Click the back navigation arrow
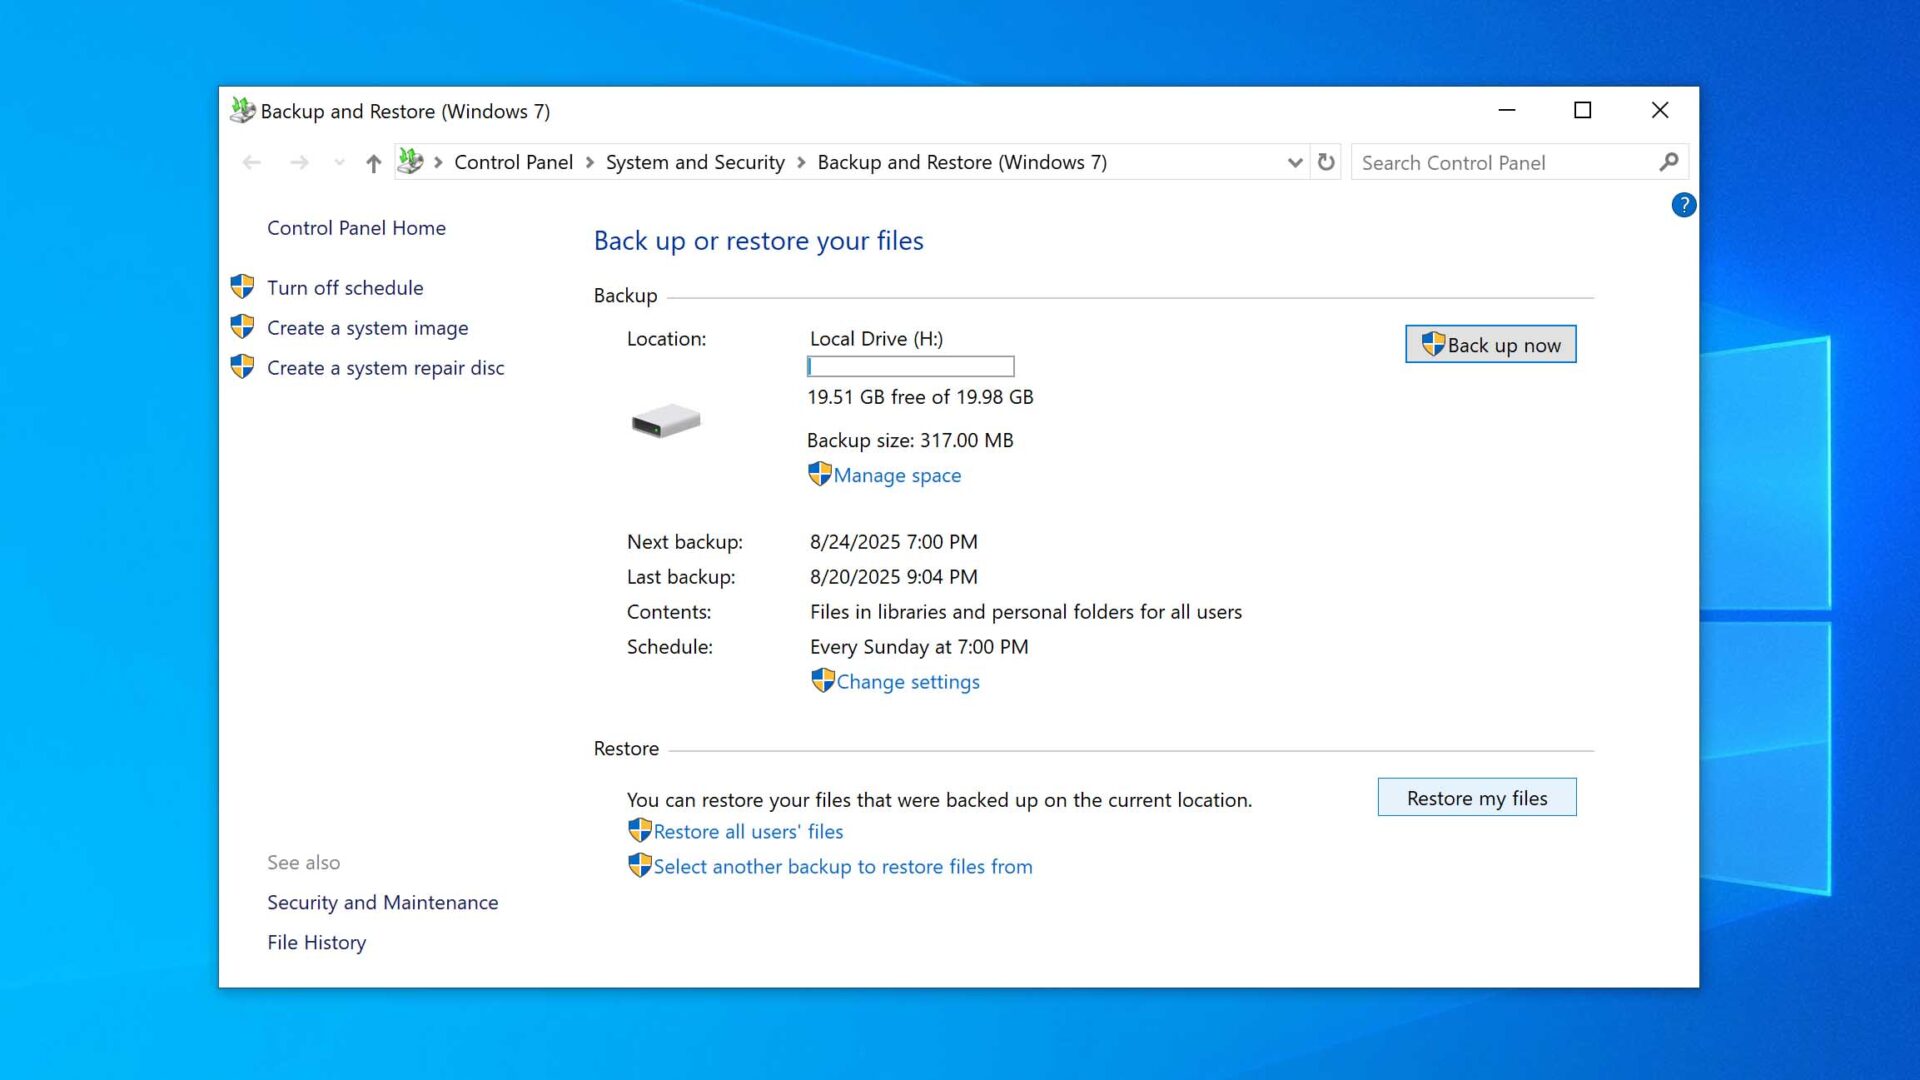 (251, 162)
